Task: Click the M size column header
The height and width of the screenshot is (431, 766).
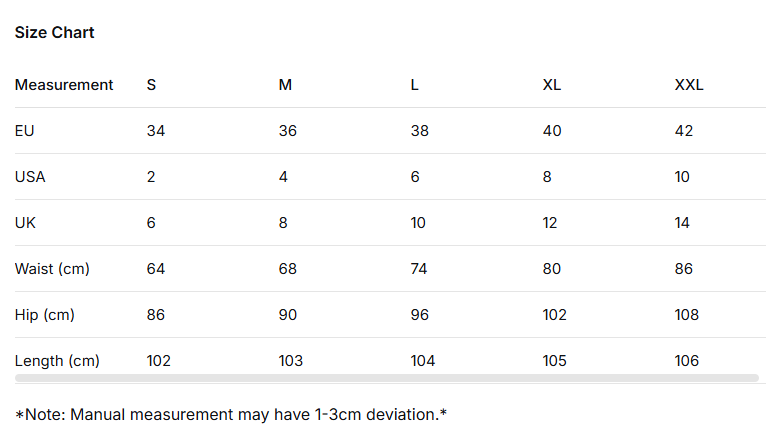Action: pyautogui.click(x=285, y=85)
